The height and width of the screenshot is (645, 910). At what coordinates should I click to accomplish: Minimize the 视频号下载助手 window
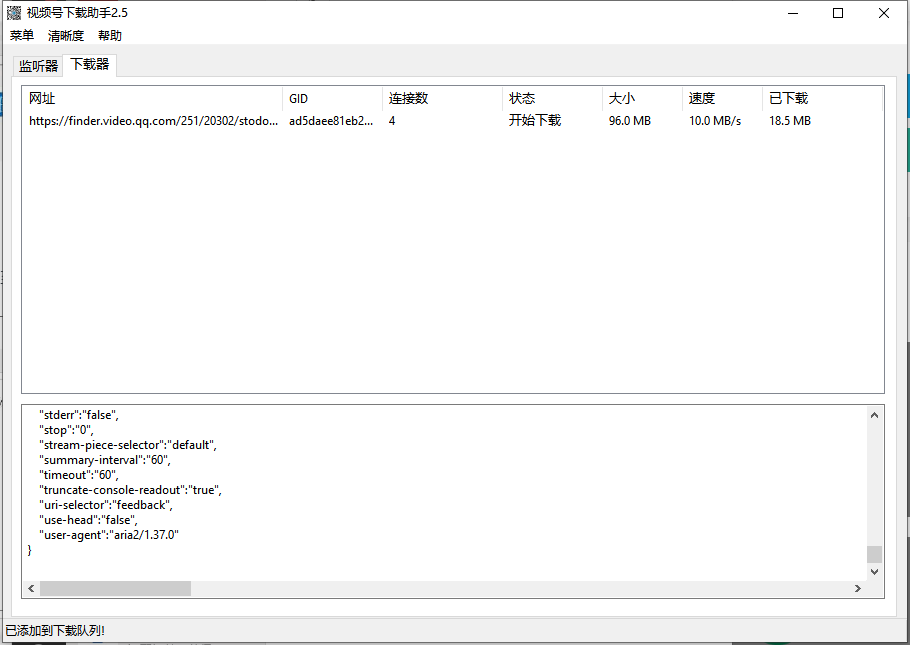[793, 13]
